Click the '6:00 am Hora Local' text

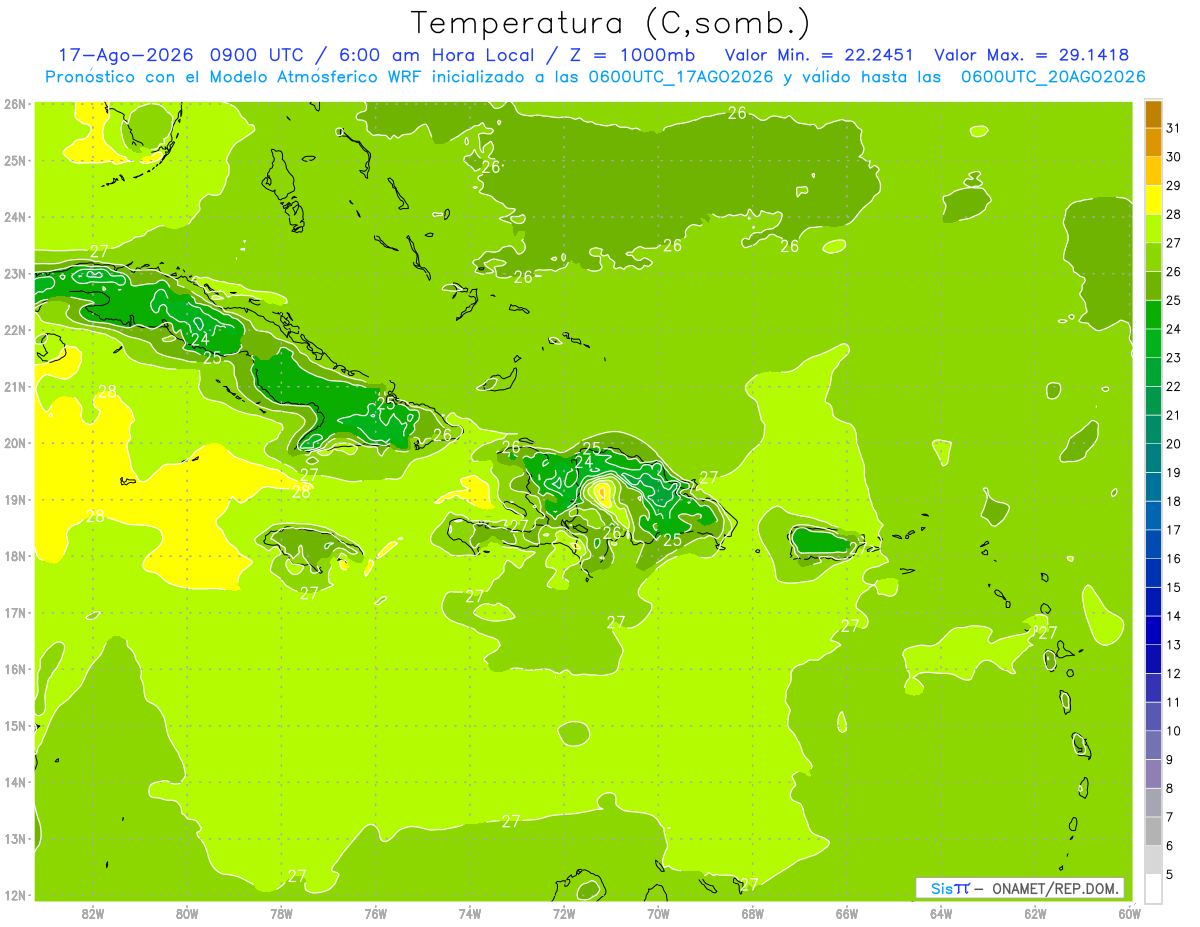[437, 55]
